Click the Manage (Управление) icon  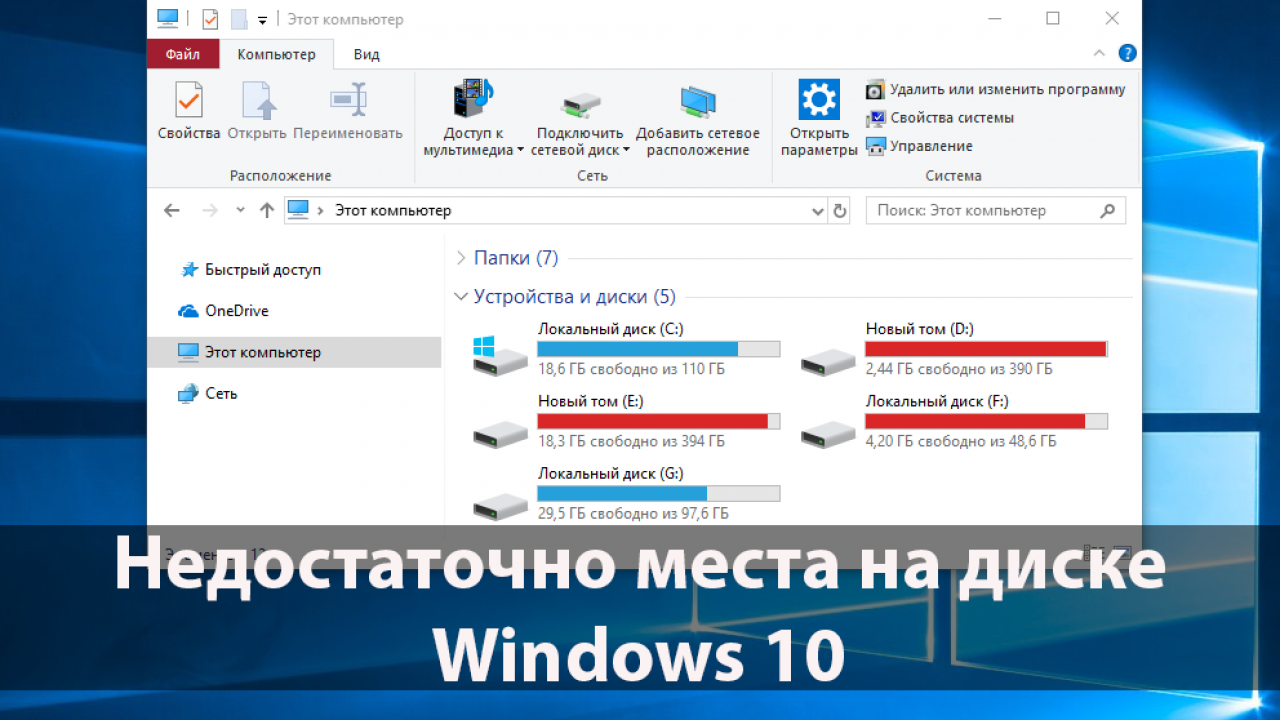coord(875,146)
